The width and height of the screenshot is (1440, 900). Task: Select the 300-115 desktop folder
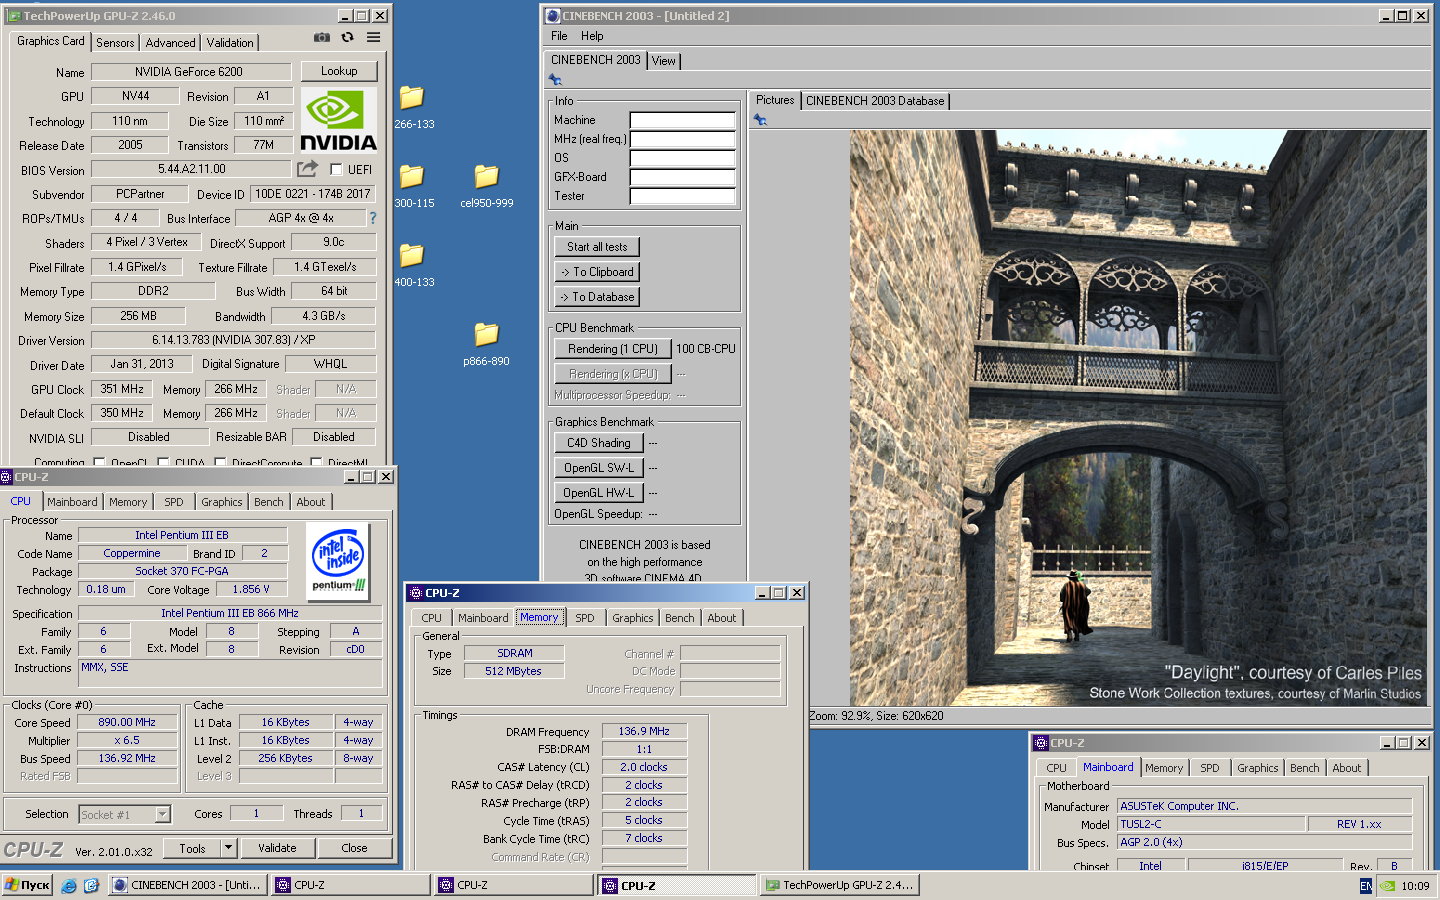pyautogui.click(x=413, y=186)
